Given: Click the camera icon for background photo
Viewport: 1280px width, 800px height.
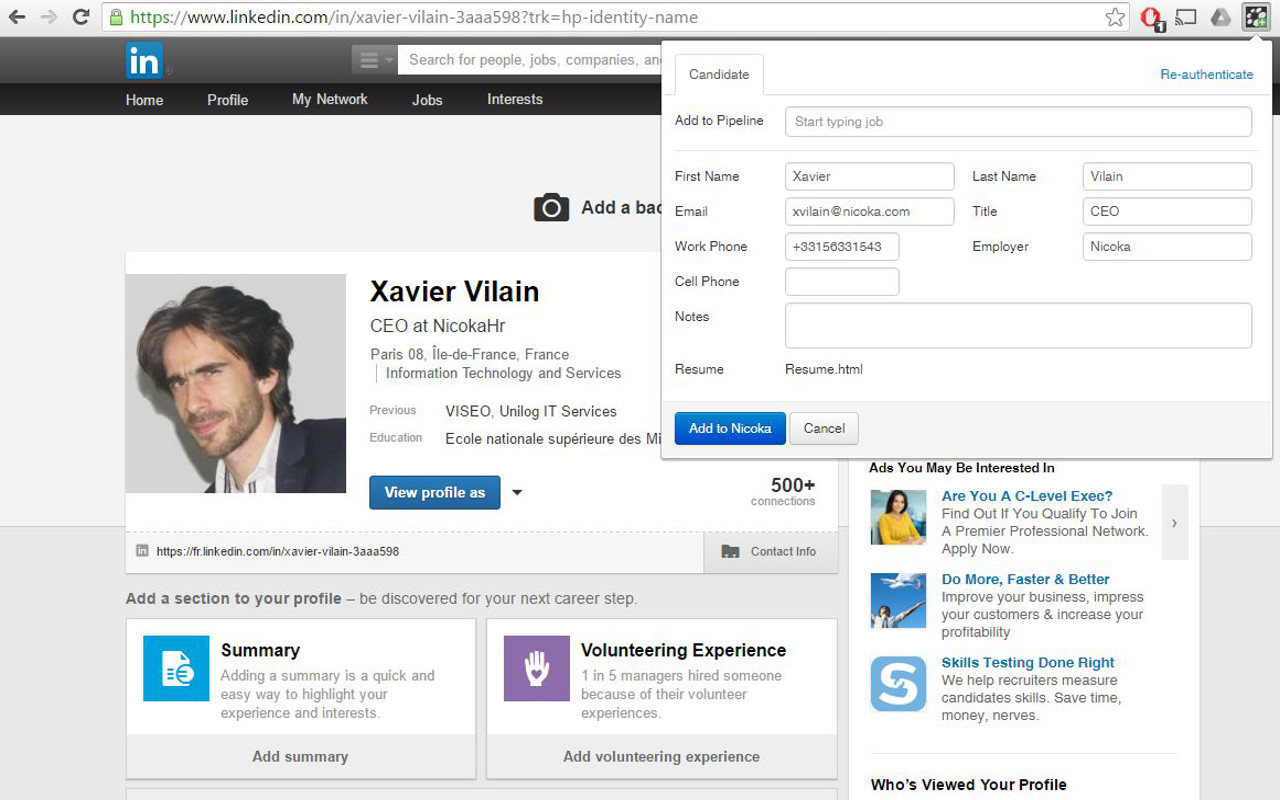Looking at the screenshot, I should [x=551, y=208].
